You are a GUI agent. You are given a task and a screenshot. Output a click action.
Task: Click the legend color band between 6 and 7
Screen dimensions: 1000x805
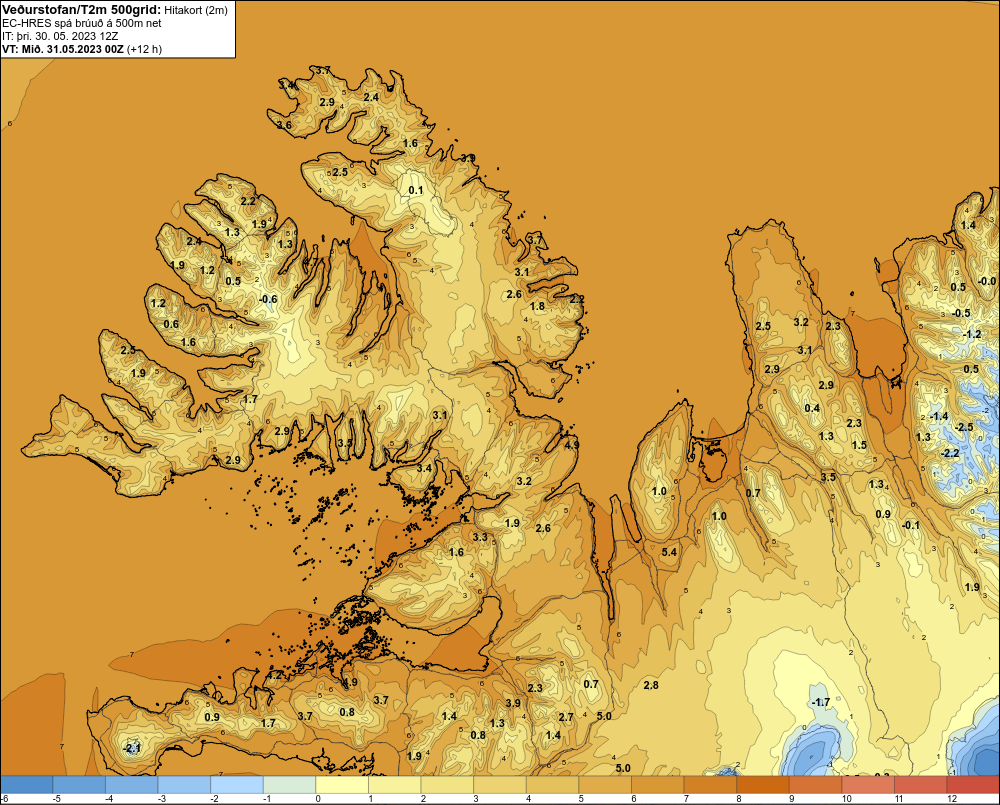click(658, 785)
